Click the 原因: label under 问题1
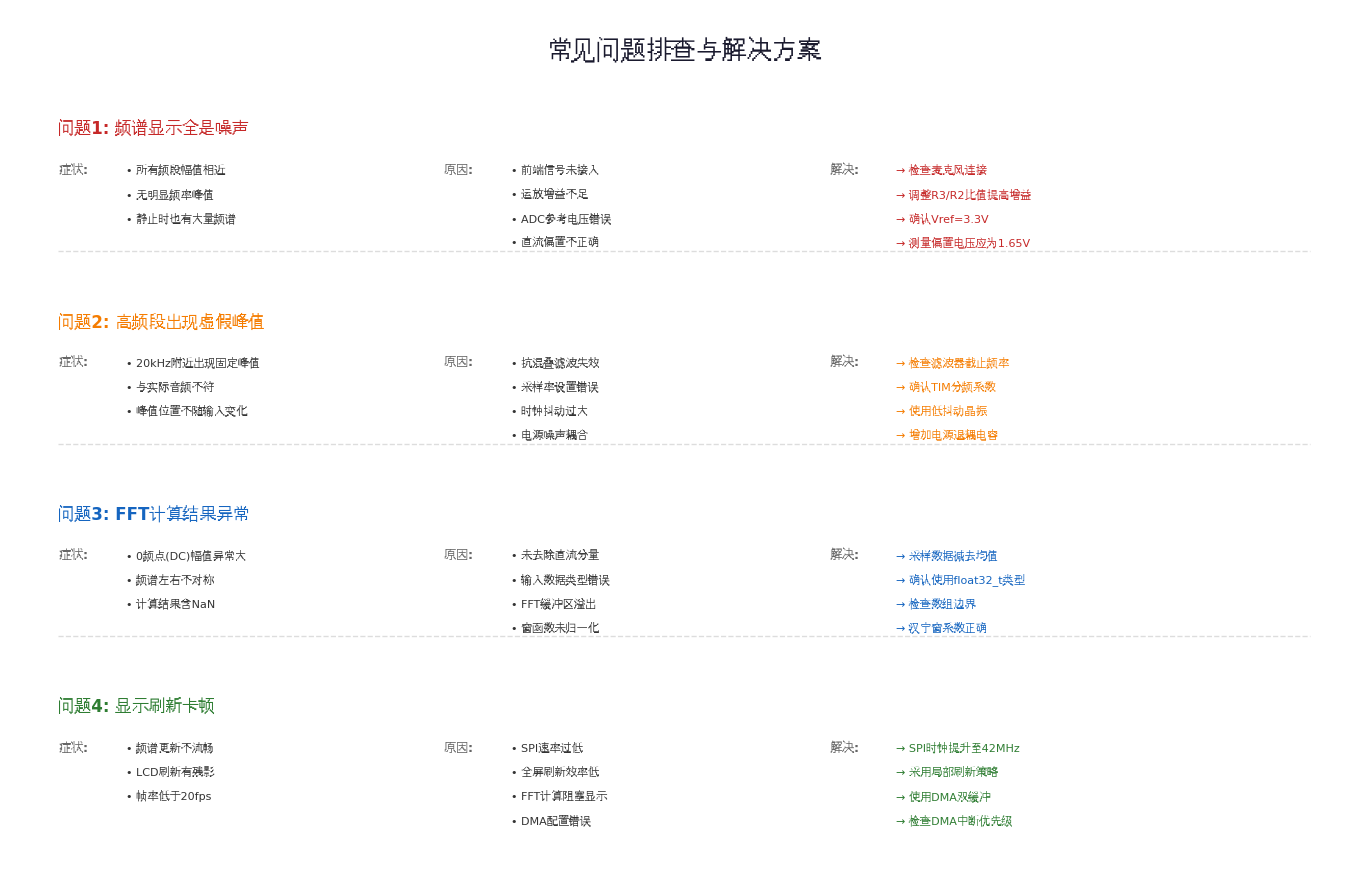1368x887 pixels. [x=458, y=169]
